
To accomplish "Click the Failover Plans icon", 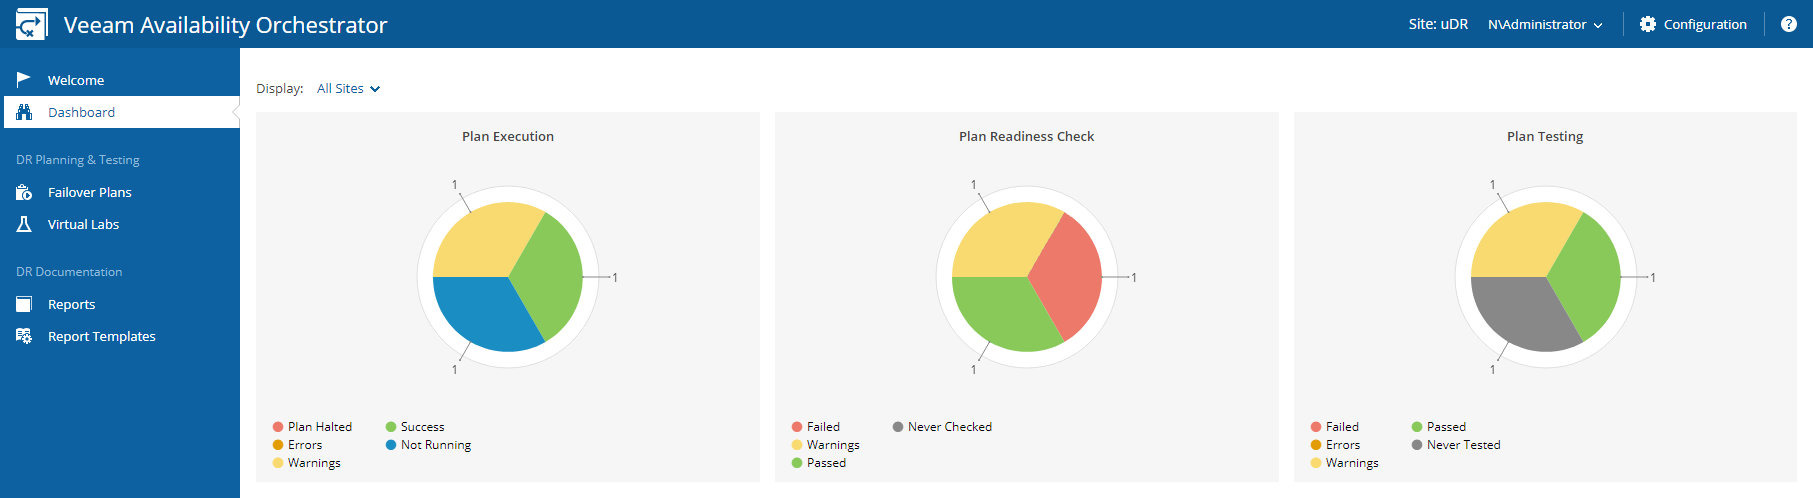I will pyautogui.click(x=24, y=192).
